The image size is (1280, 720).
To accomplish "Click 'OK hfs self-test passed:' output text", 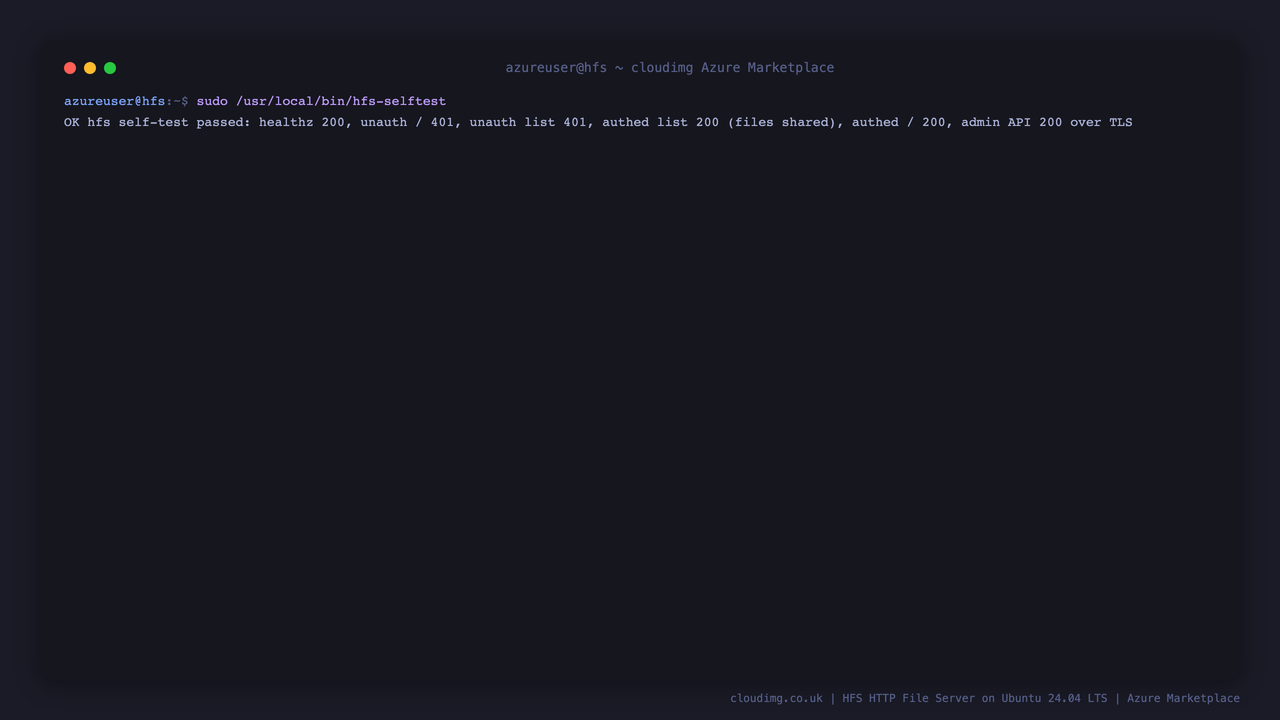I will click(158, 122).
